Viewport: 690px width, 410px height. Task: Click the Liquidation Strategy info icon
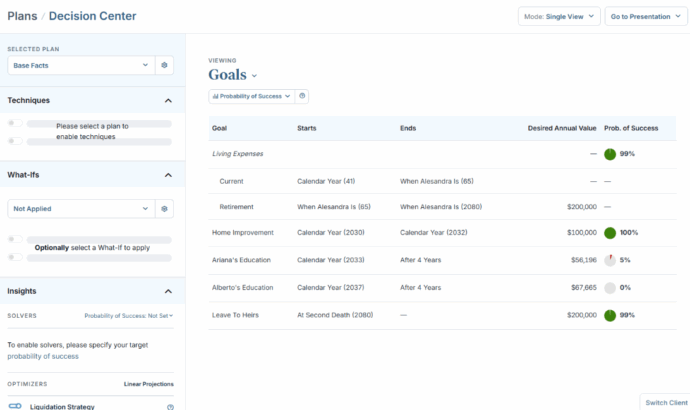pos(170,406)
